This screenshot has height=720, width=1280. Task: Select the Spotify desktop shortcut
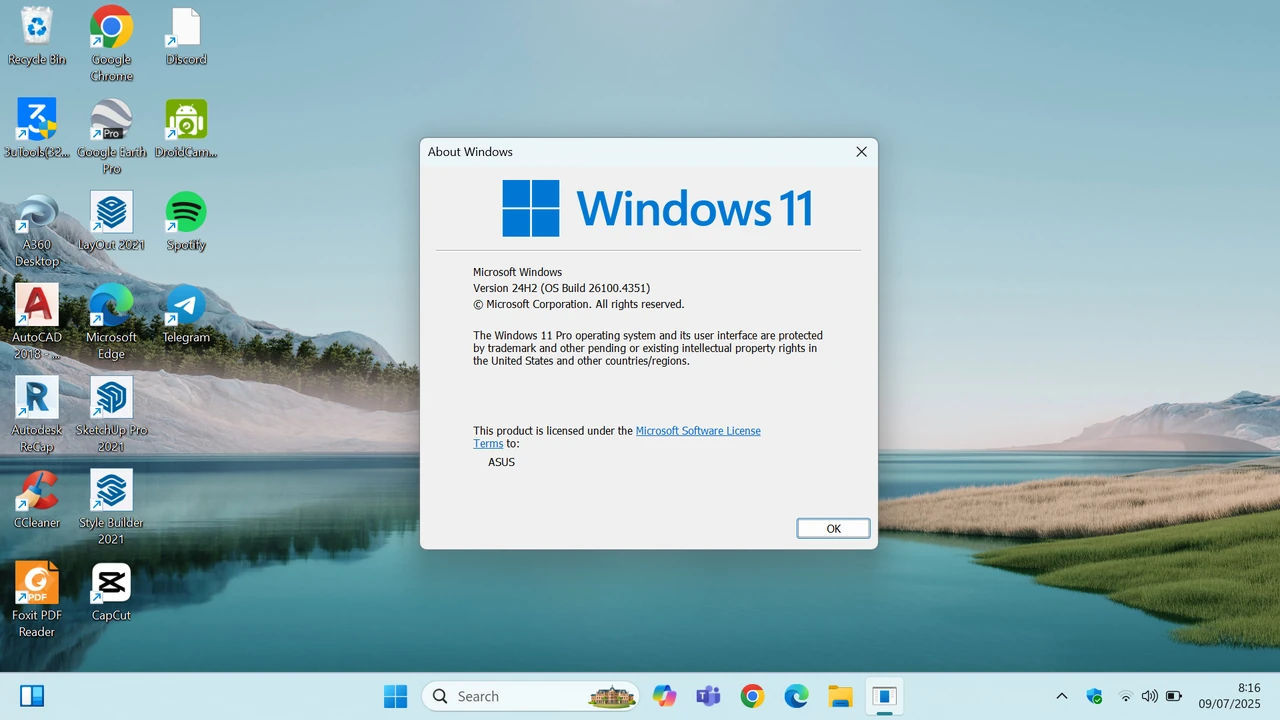(x=186, y=222)
